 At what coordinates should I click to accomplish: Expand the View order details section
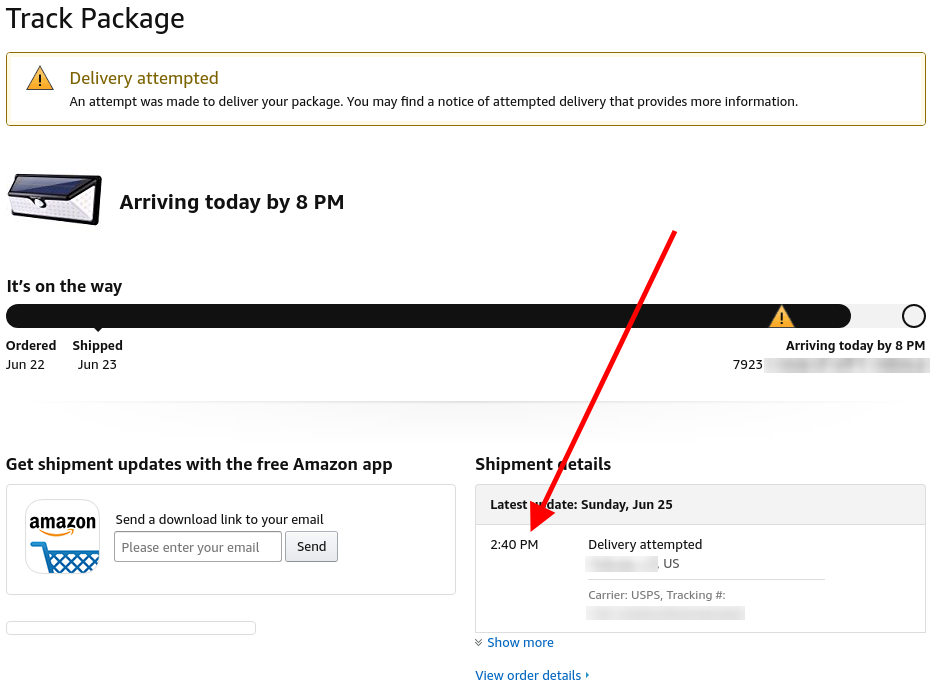tap(528, 675)
